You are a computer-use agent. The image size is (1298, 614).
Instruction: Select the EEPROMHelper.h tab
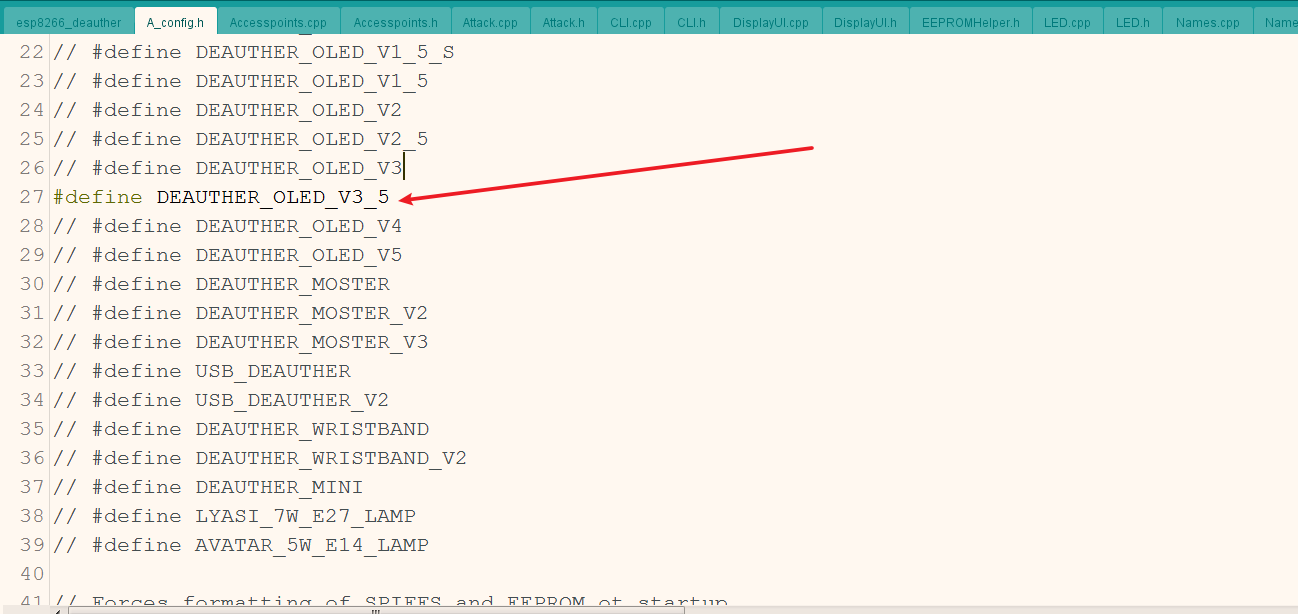click(970, 19)
